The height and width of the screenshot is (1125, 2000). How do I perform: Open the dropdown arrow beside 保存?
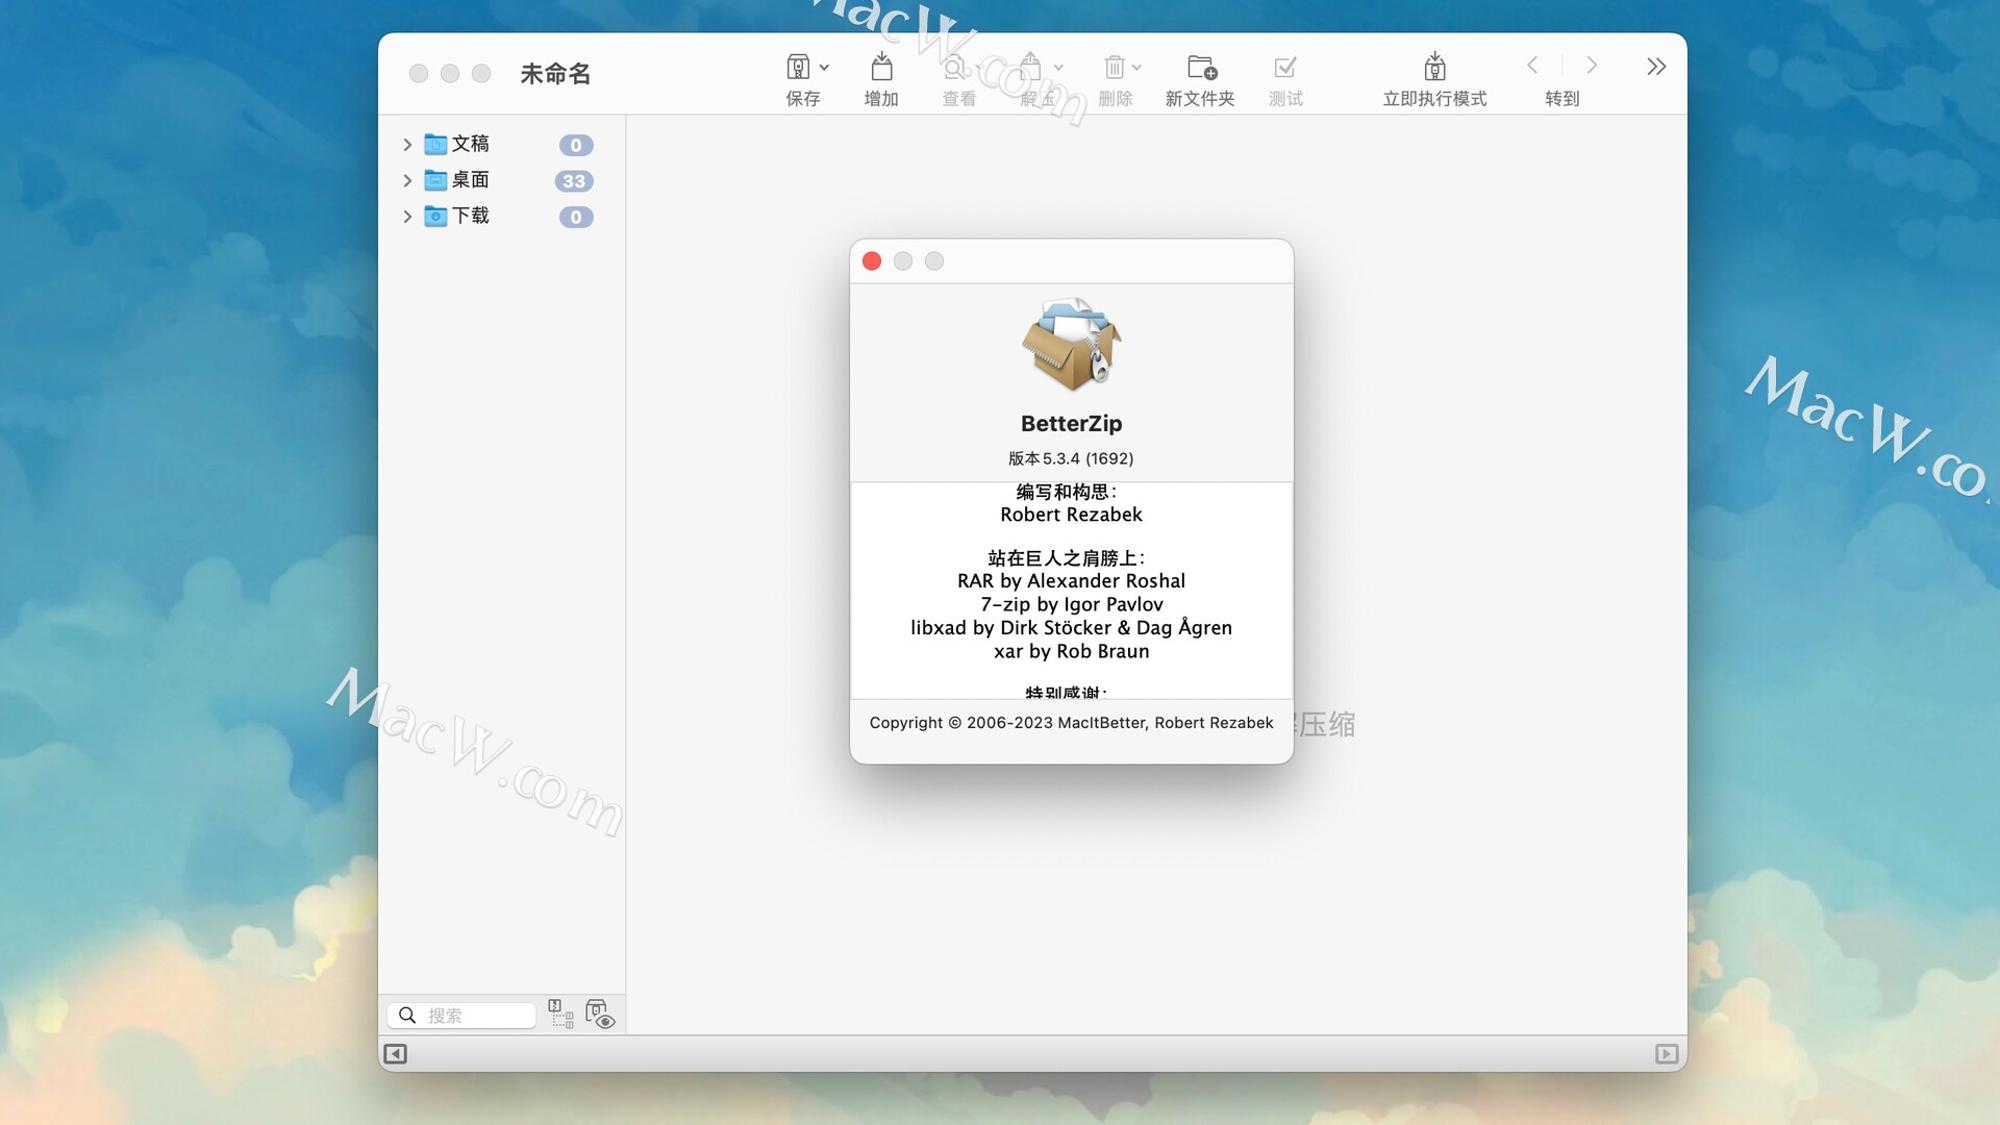click(x=824, y=66)
